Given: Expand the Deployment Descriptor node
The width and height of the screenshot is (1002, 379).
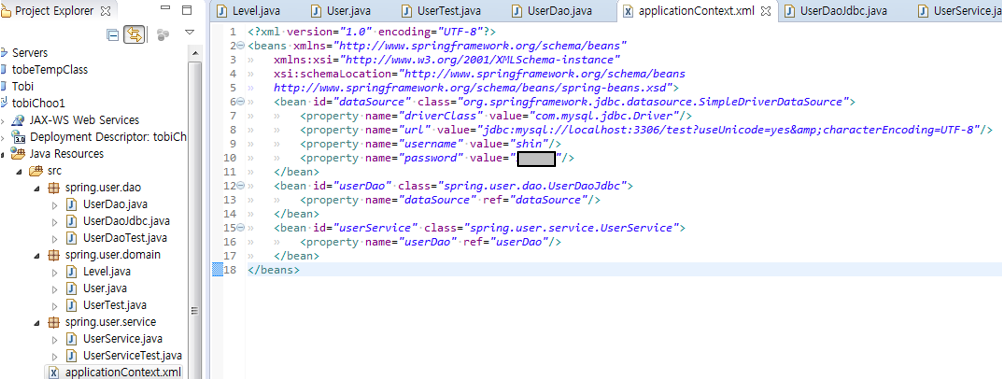Looking at the screenshot, I should [x=3, y=137].
